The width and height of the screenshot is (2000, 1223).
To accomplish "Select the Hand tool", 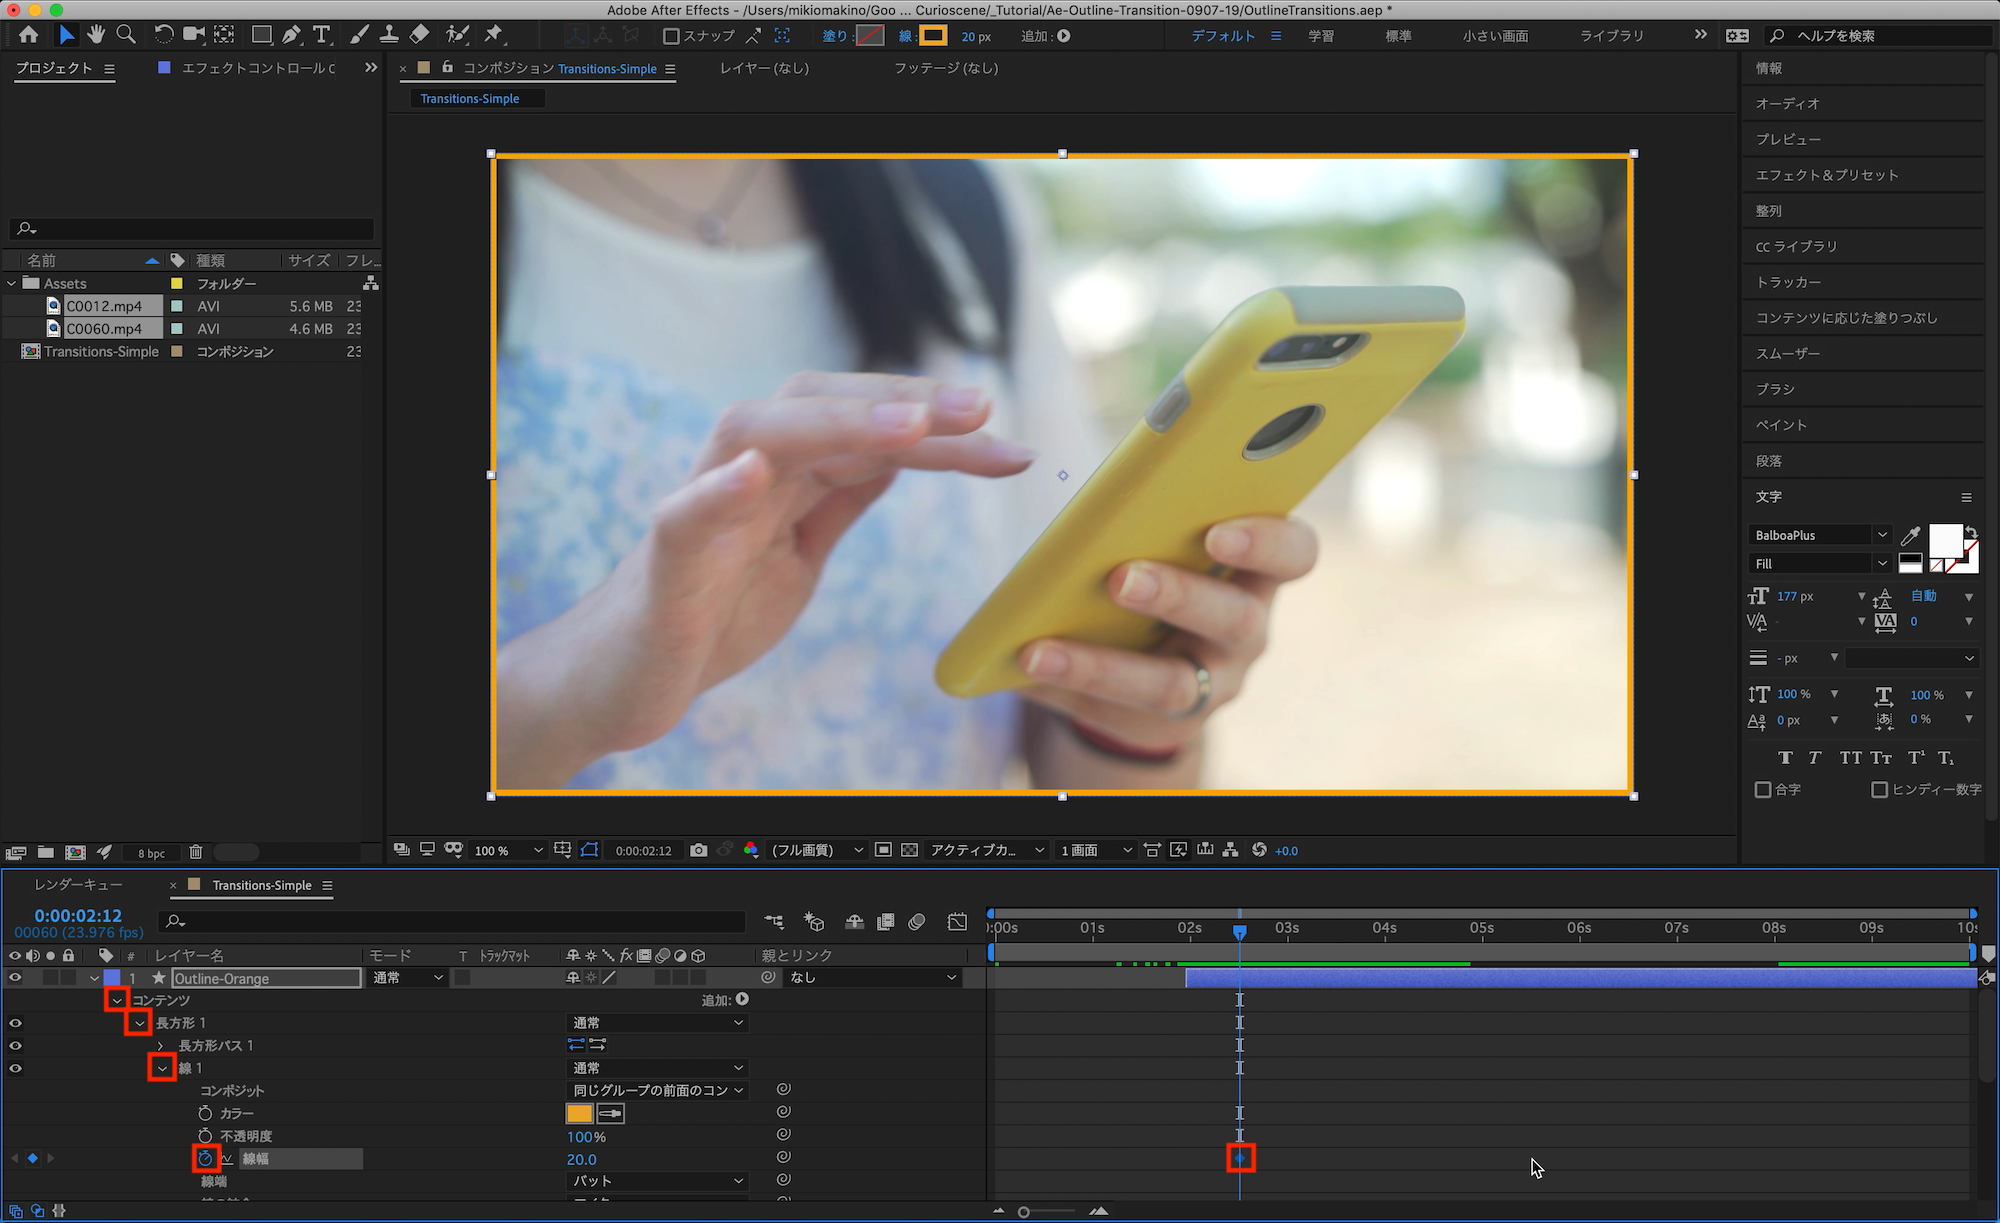I will pos(96,35).
